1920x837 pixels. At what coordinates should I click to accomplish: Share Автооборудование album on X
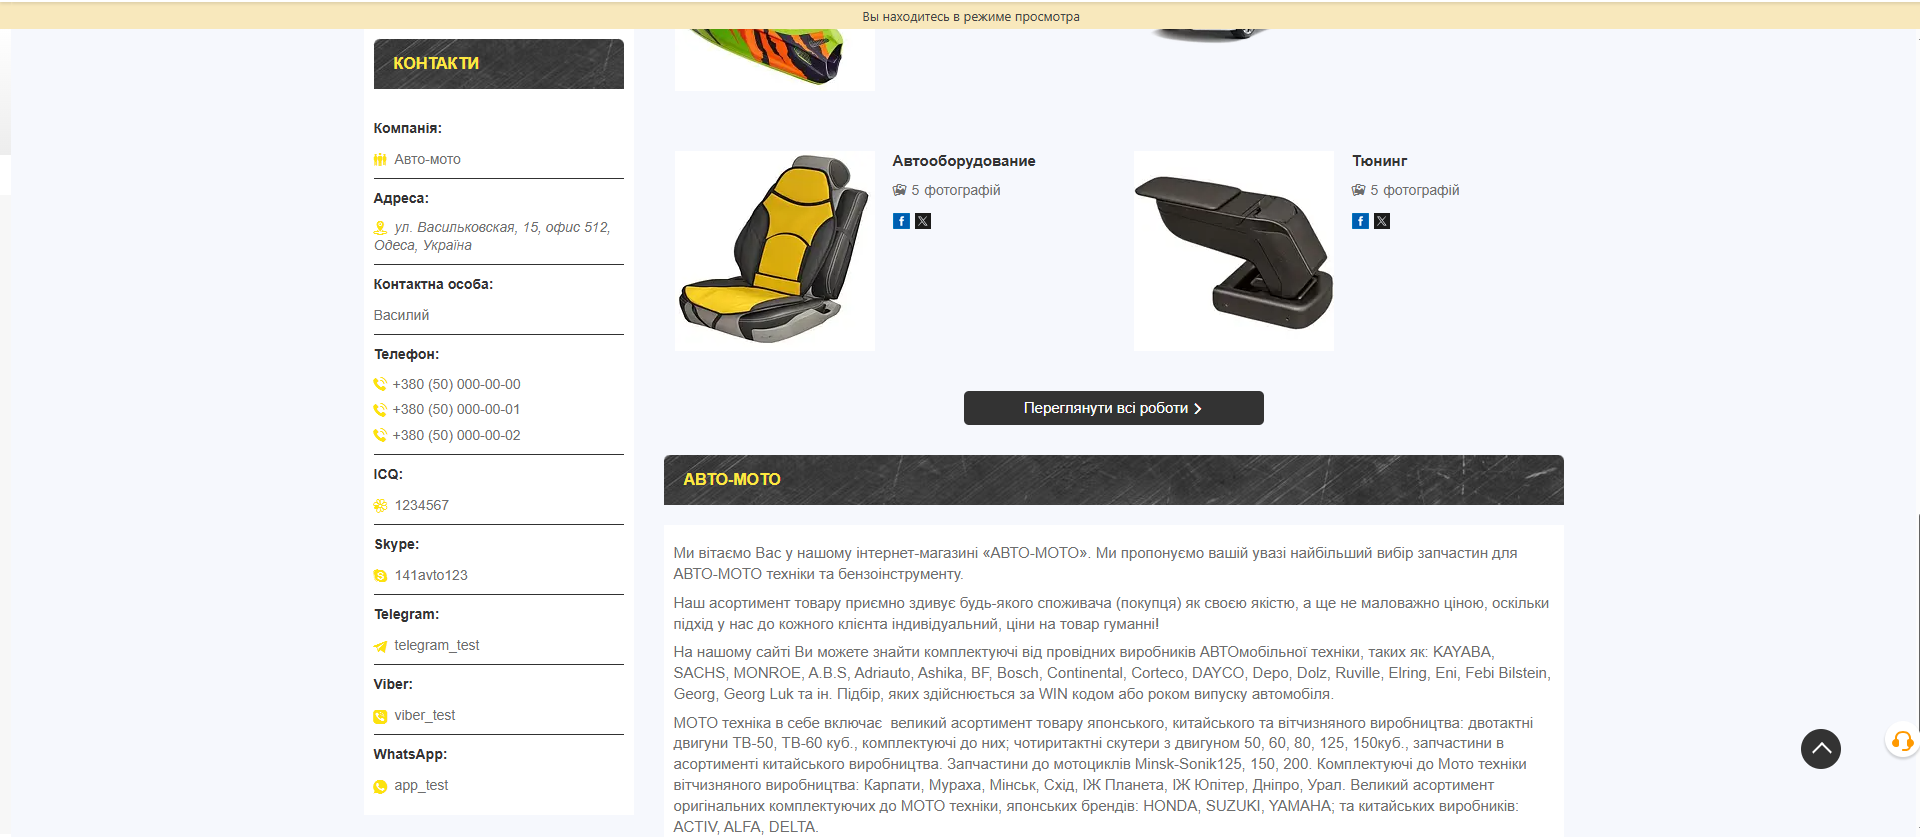tap(923, 221)
